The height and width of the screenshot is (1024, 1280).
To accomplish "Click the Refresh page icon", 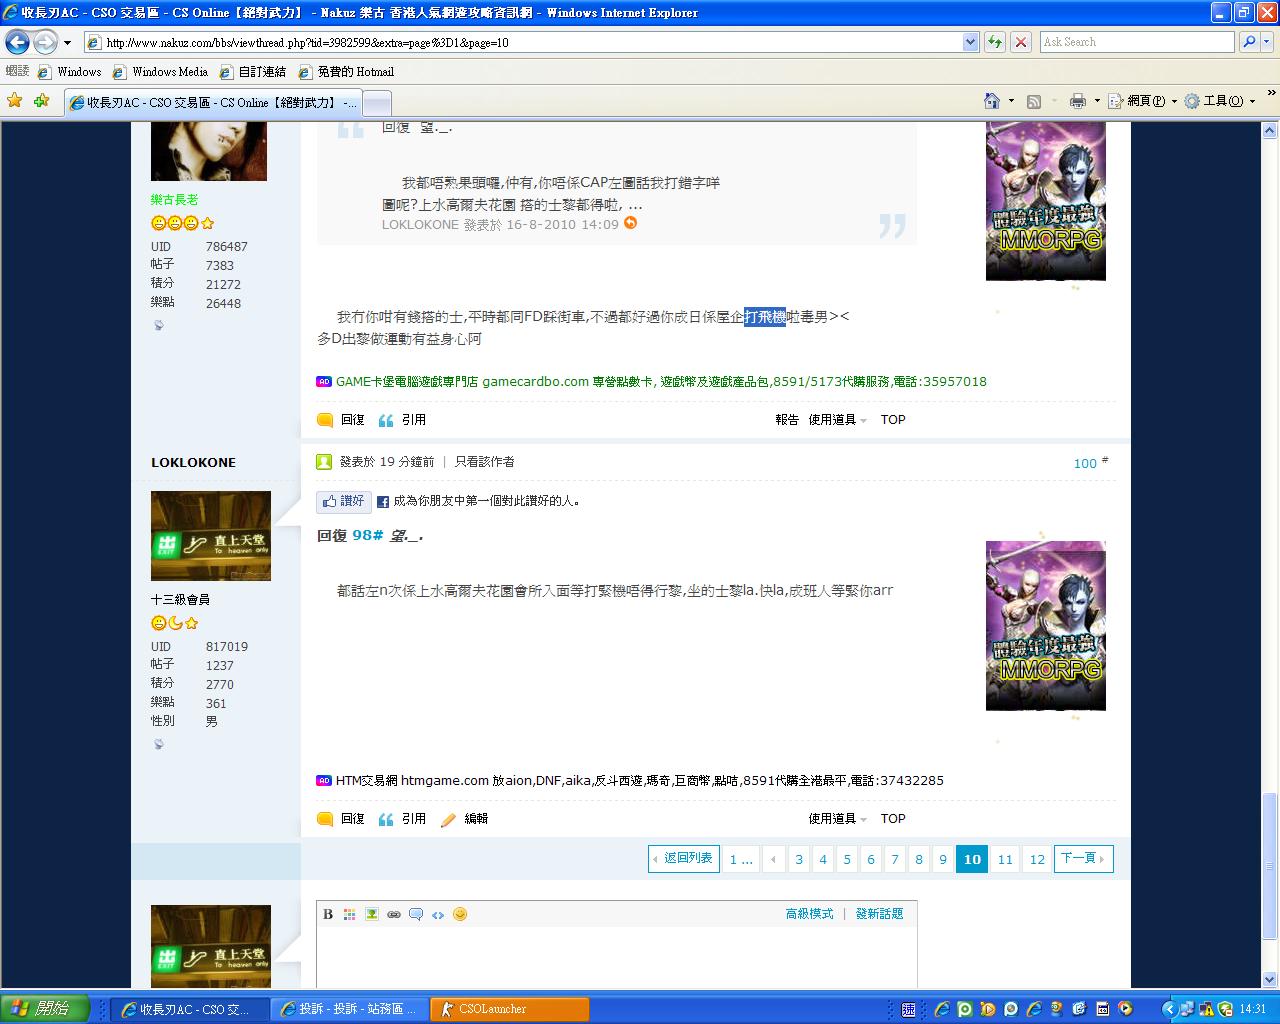I will pyautogui.click(x=995, y=42).
